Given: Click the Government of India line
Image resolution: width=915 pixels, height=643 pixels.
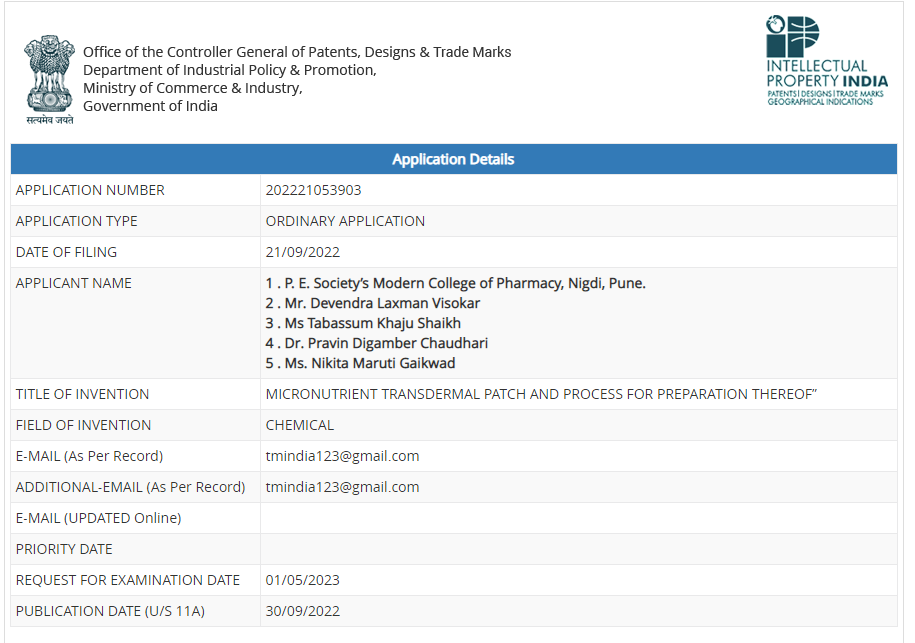Looking at the screenshot, I should tap(150, 106).
